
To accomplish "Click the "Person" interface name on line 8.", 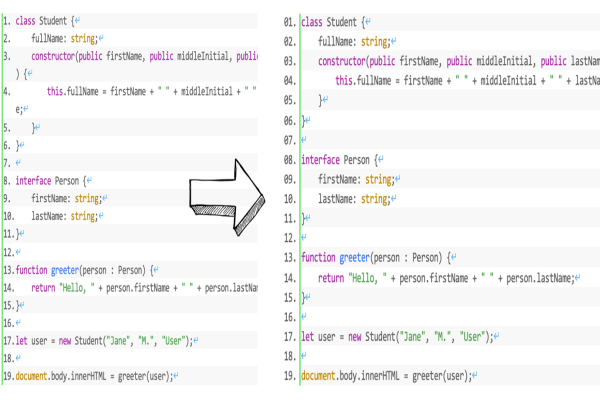I will 68,181.
